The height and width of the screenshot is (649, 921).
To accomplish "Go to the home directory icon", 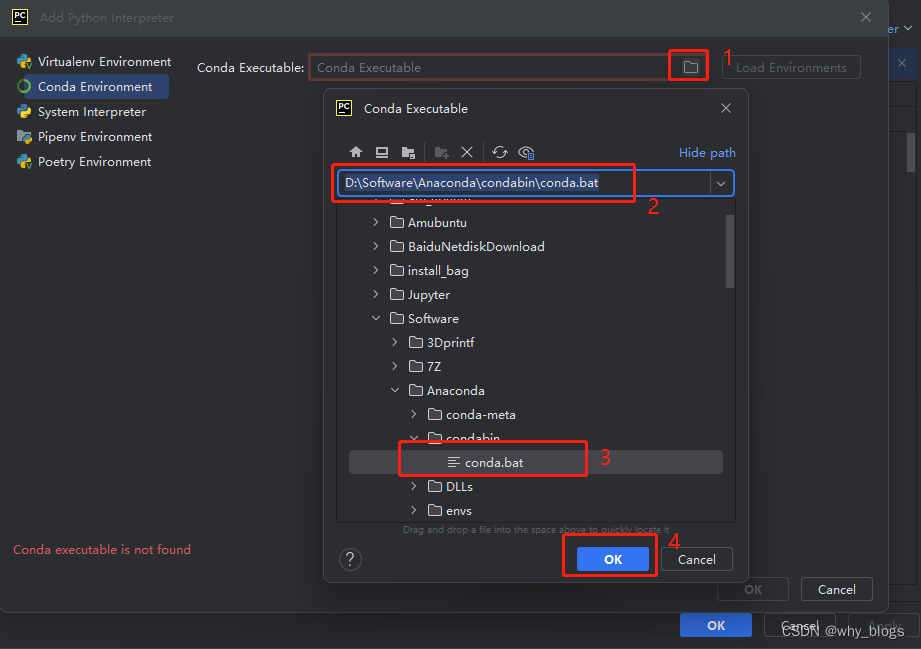I will click(355, 152).
